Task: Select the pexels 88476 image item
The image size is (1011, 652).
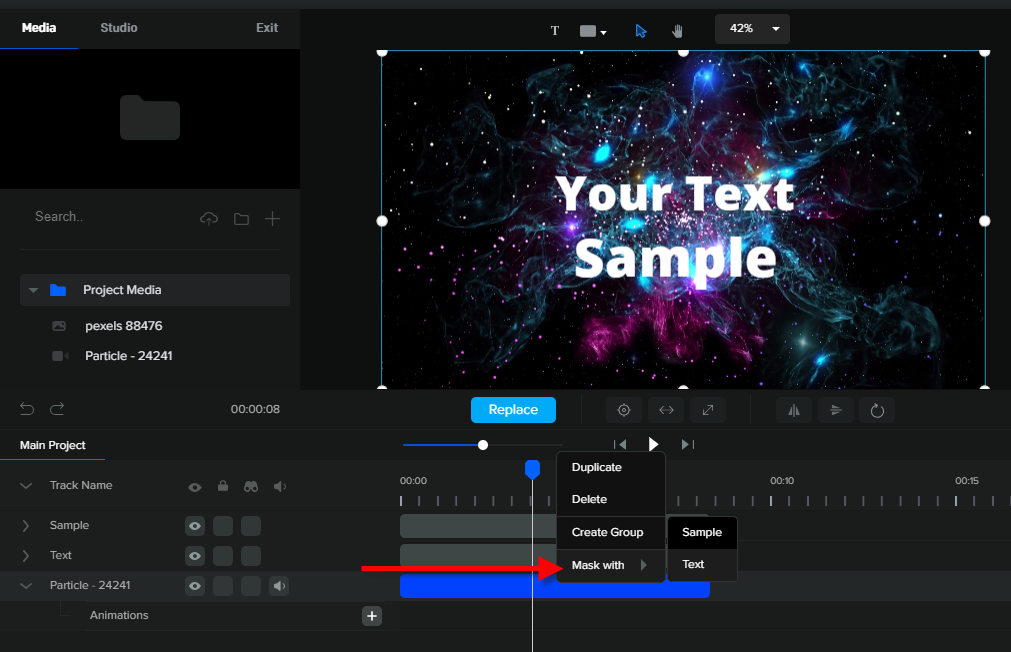Action: (124, 326)
